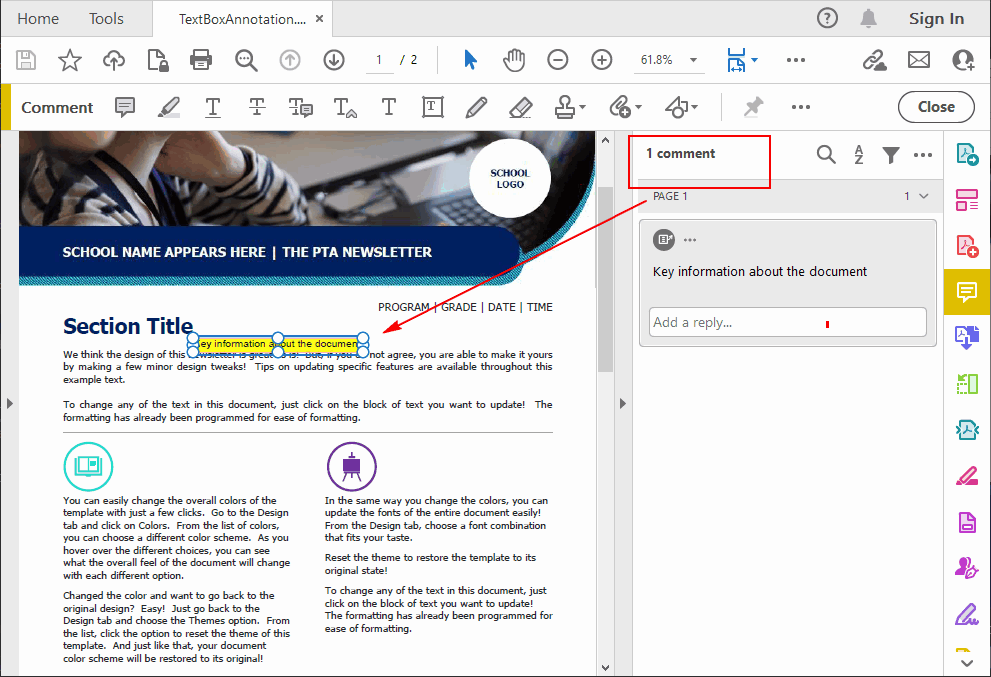The width and height of the screenshot is (991, 677).
Task: Print the document using the printer icon
Action: [200, 60]
